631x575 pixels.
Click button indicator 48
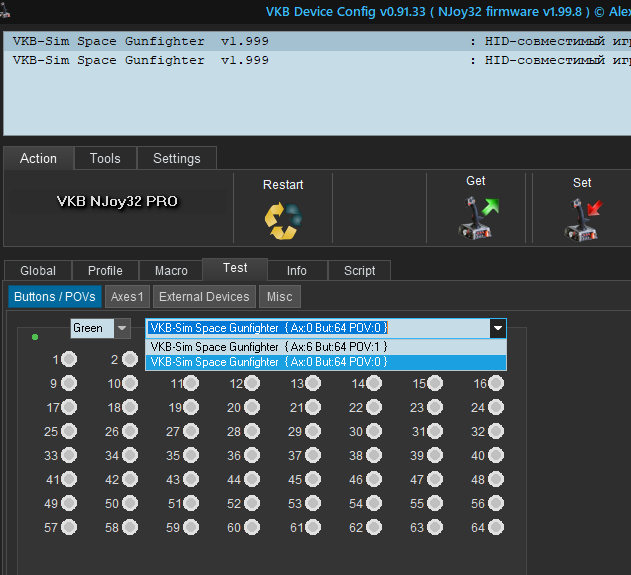tap(496, 479)
